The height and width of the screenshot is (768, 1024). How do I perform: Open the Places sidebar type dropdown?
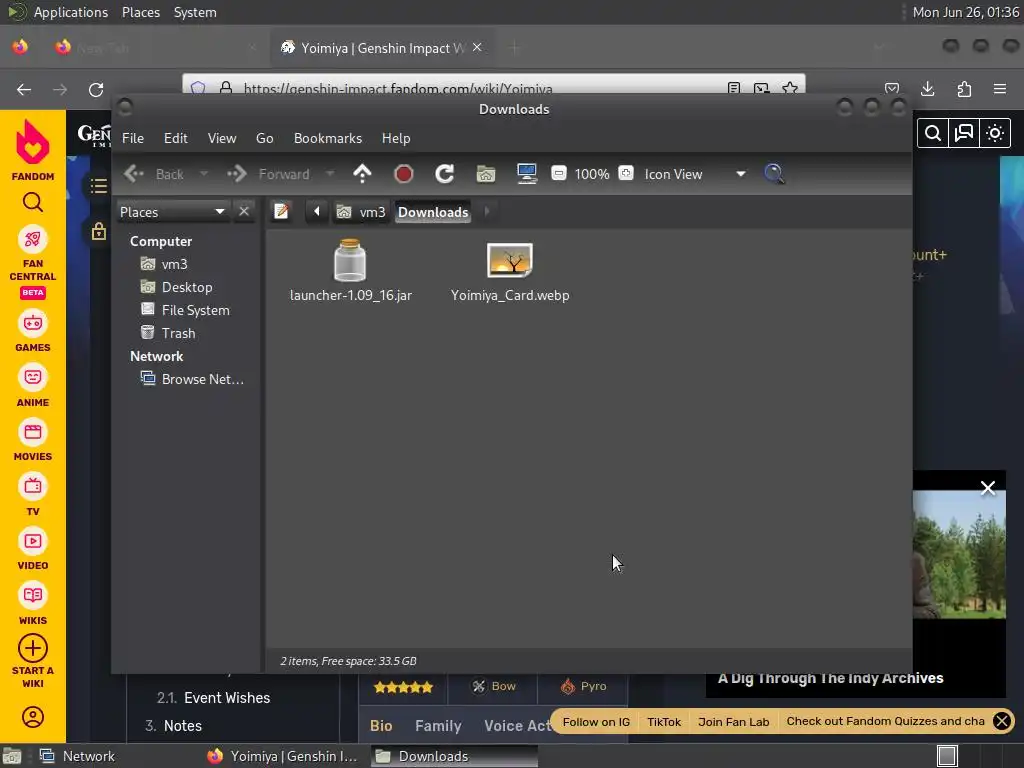tap(172, 212)
